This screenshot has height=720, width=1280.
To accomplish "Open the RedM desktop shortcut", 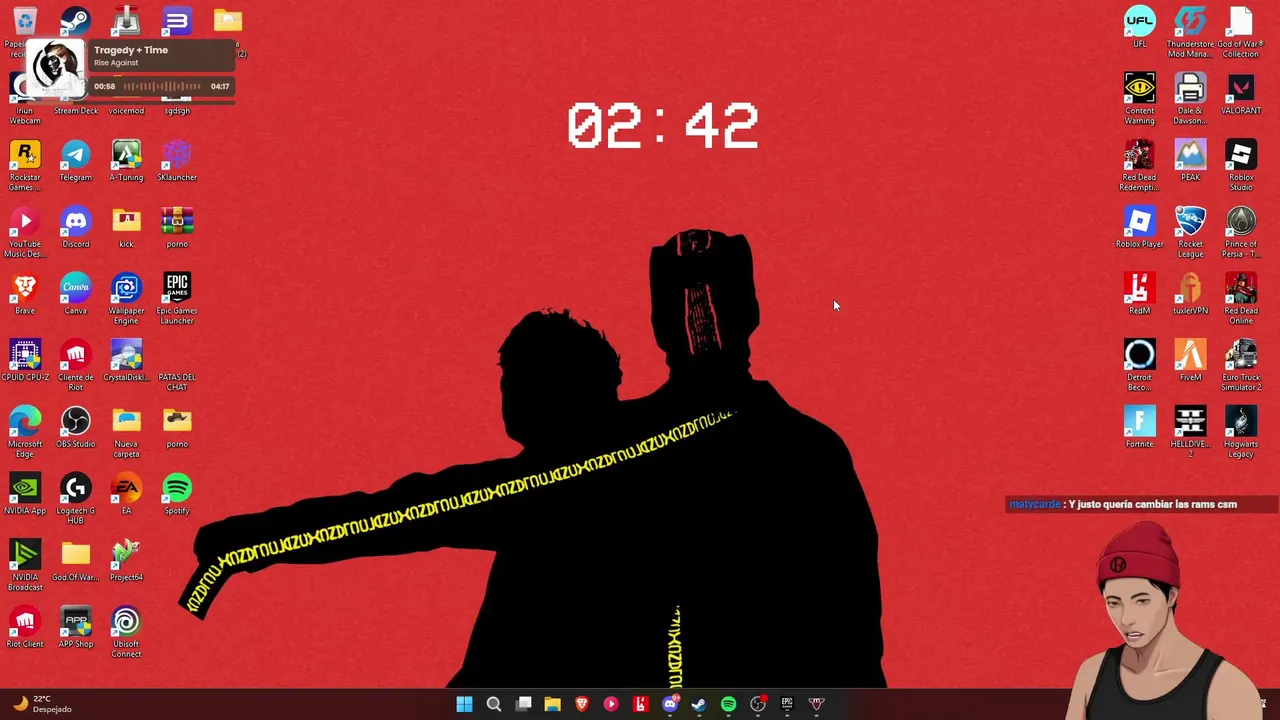I will (x=1139, y=294).
